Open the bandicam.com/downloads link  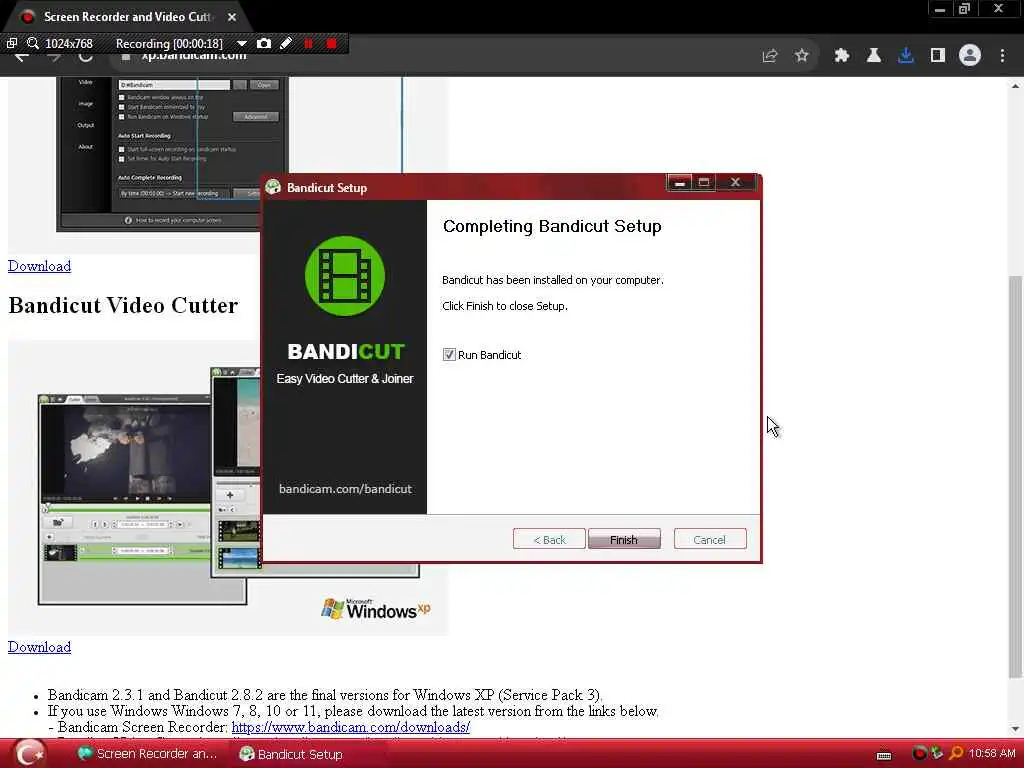pos(351,727)
